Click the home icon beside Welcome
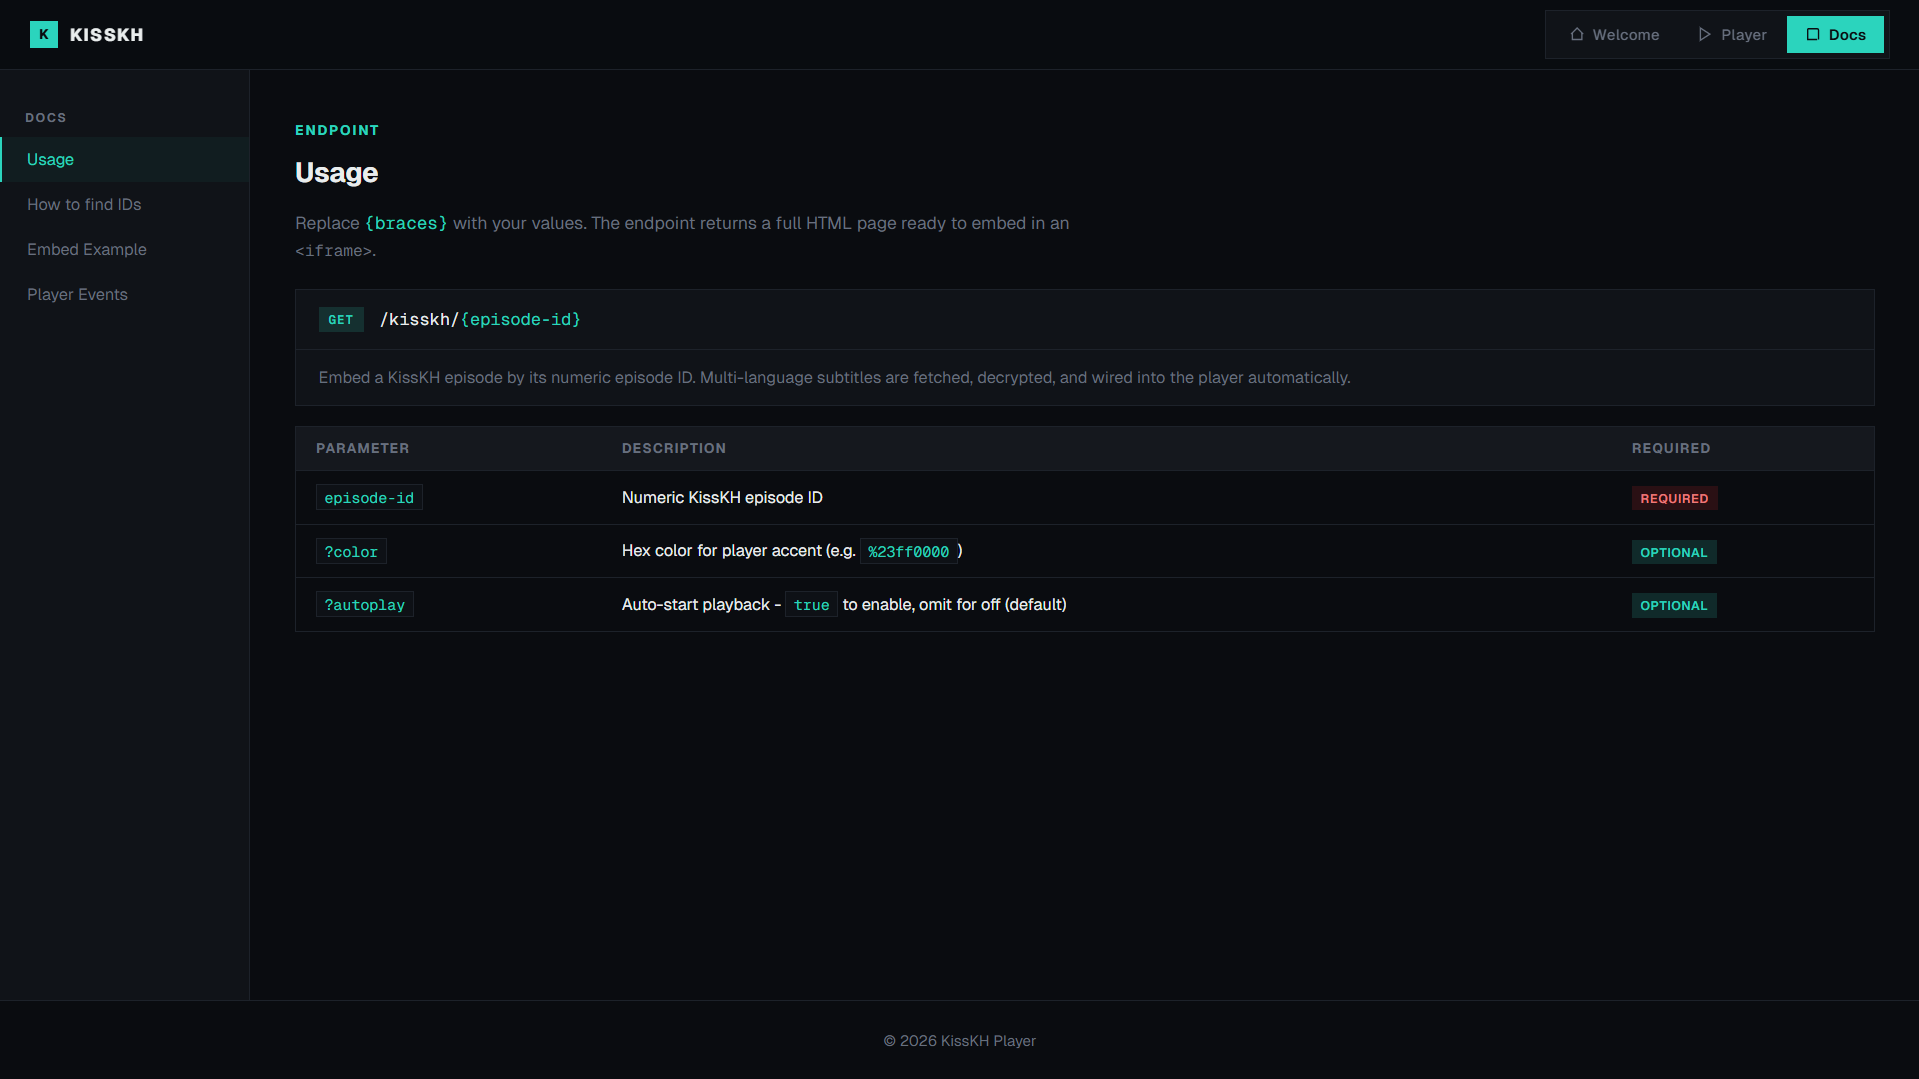Viewport: 1919px width, 1079px height. point(1577,35)
